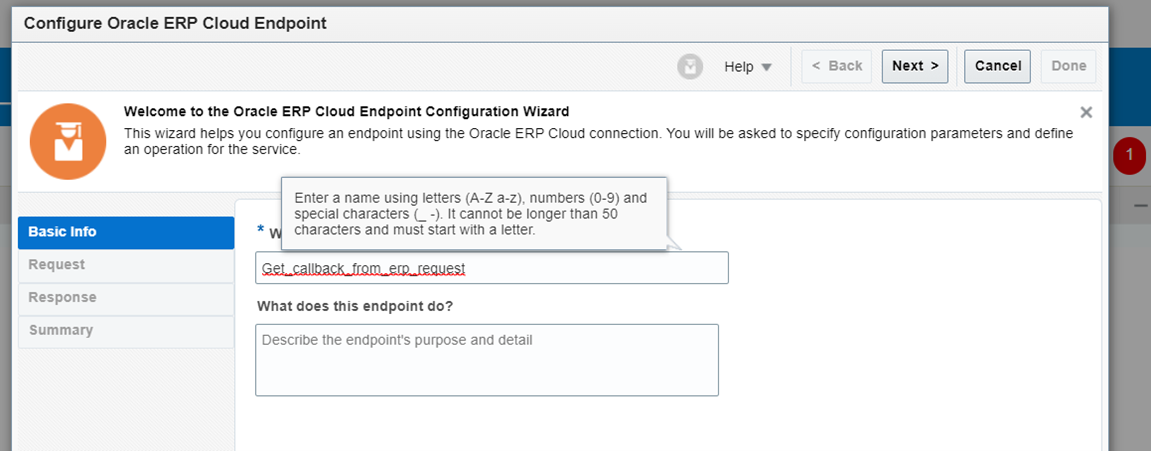Switch to the Response step
Viewport: 1151px width, 451px height.
(x=126, y=298)
